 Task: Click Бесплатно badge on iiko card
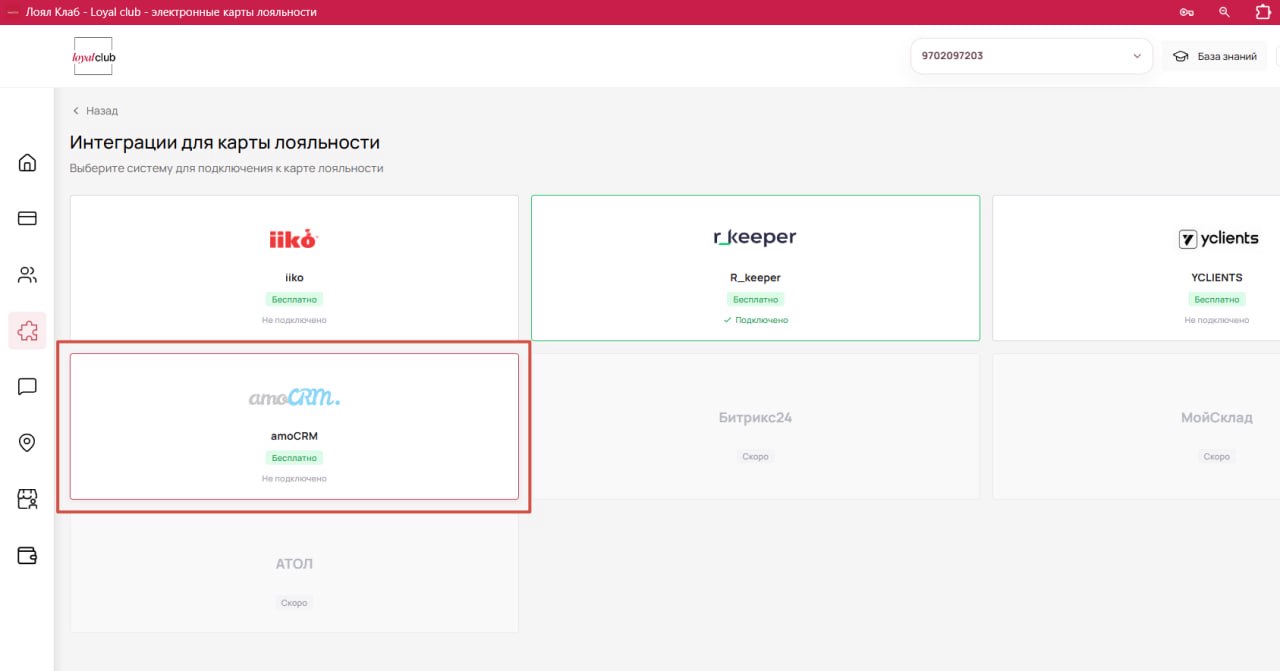coord(294,299)
